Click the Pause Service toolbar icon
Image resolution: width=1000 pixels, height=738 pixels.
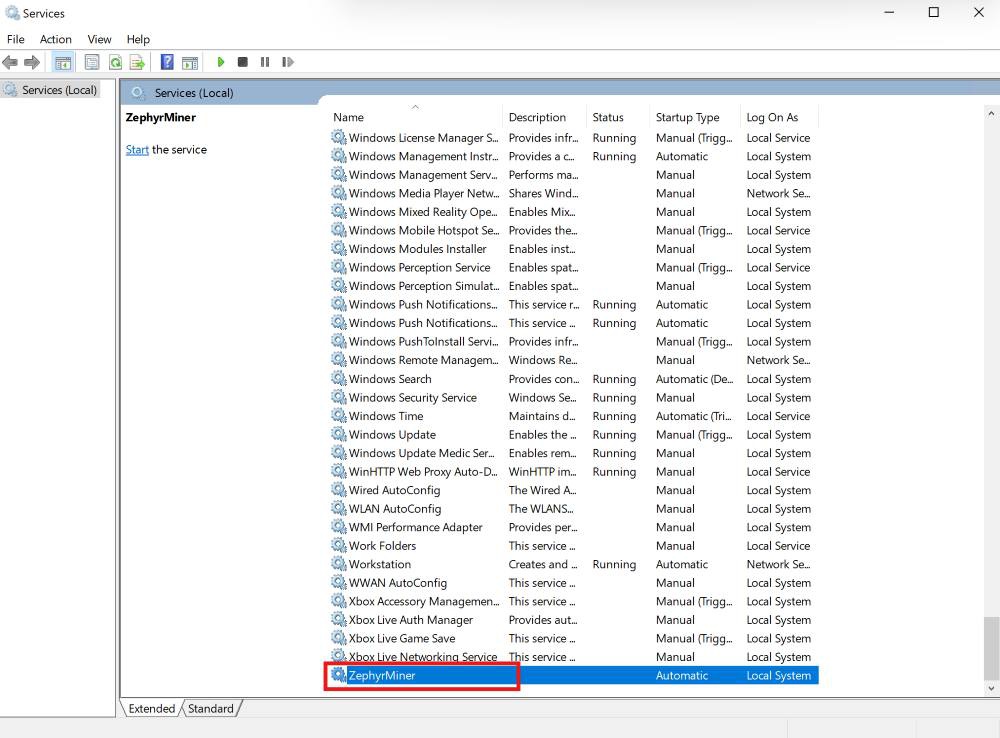[265, 62]
